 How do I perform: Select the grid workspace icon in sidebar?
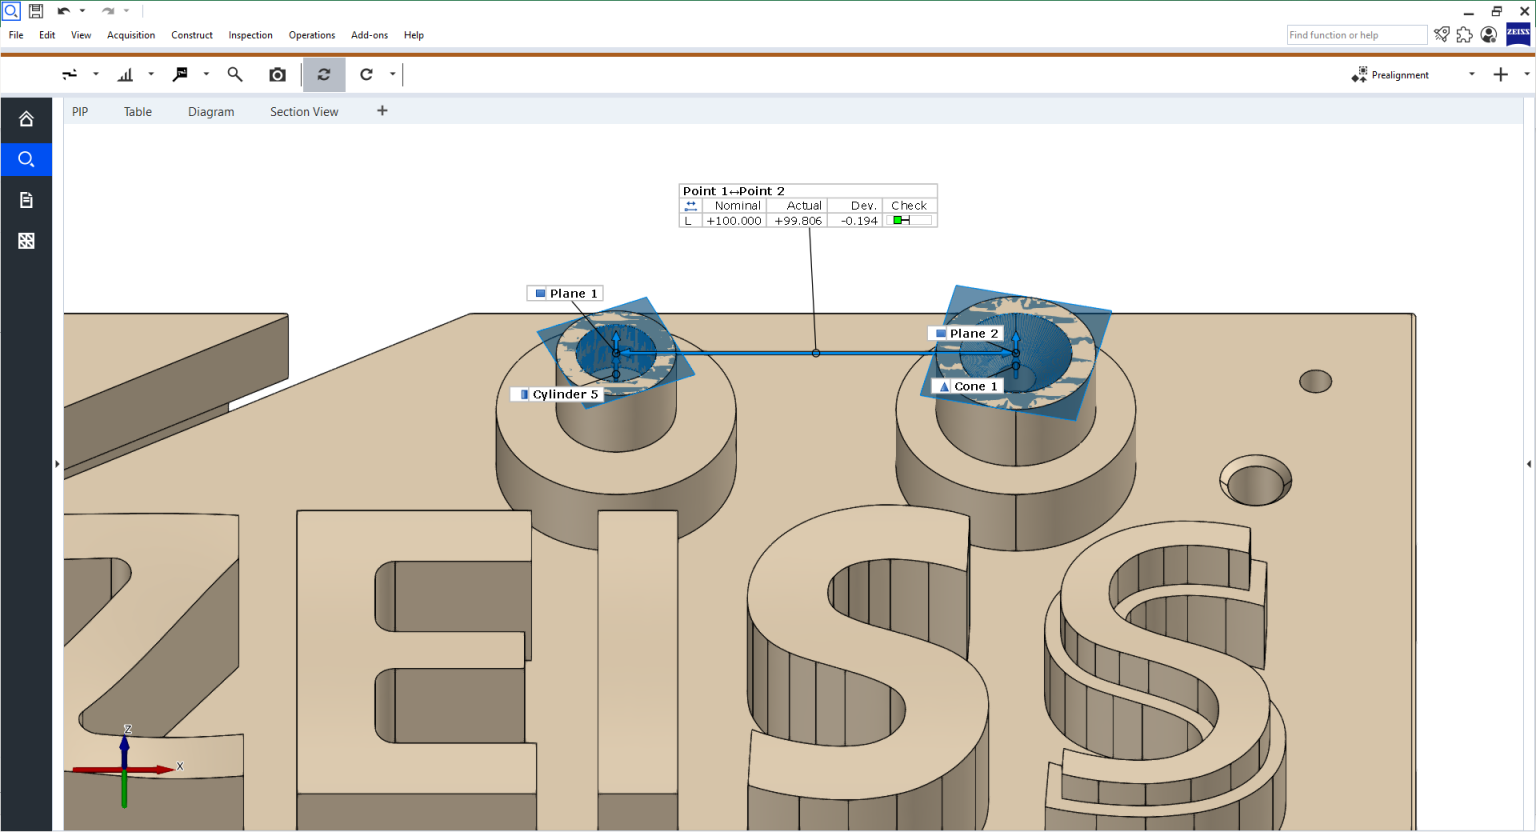tap(25, 240)
